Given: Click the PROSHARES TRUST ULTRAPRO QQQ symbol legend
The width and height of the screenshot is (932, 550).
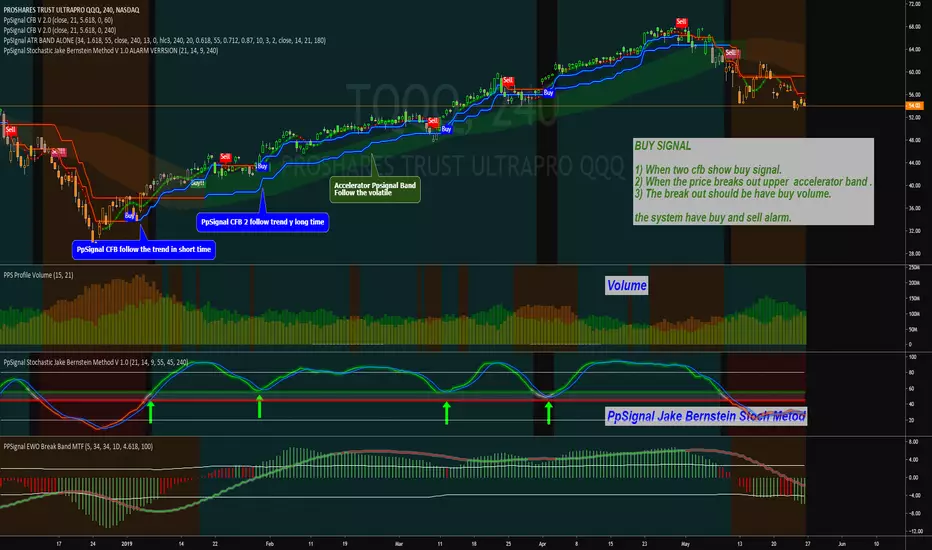Looking at the screenshot, I should pos(71,10).
